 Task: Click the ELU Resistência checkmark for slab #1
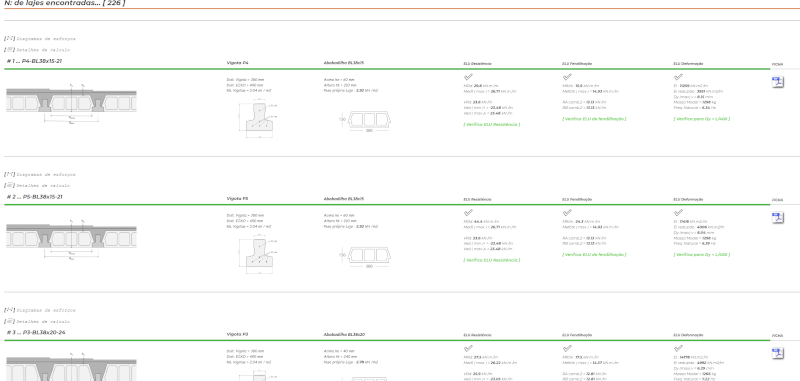coord(468,77)
